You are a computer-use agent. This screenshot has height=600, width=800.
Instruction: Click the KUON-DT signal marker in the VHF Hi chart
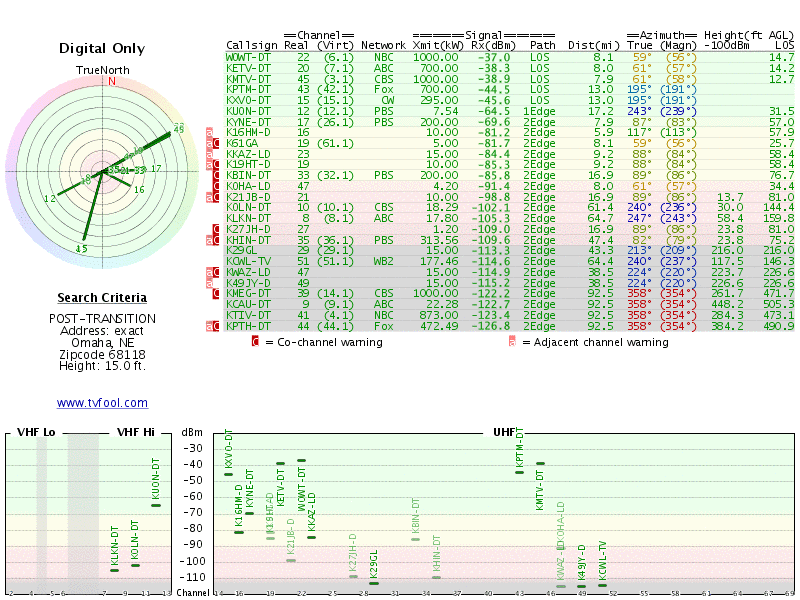coord(156,506)
